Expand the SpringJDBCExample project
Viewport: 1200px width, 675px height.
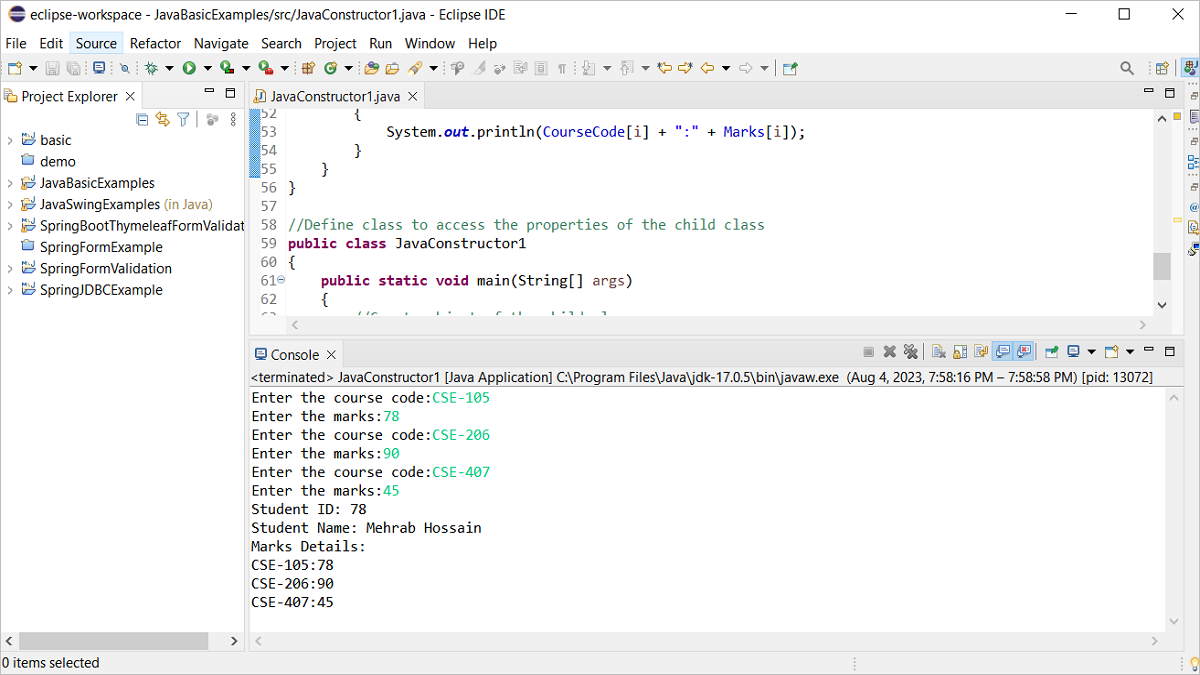click(x=10, y=290)
